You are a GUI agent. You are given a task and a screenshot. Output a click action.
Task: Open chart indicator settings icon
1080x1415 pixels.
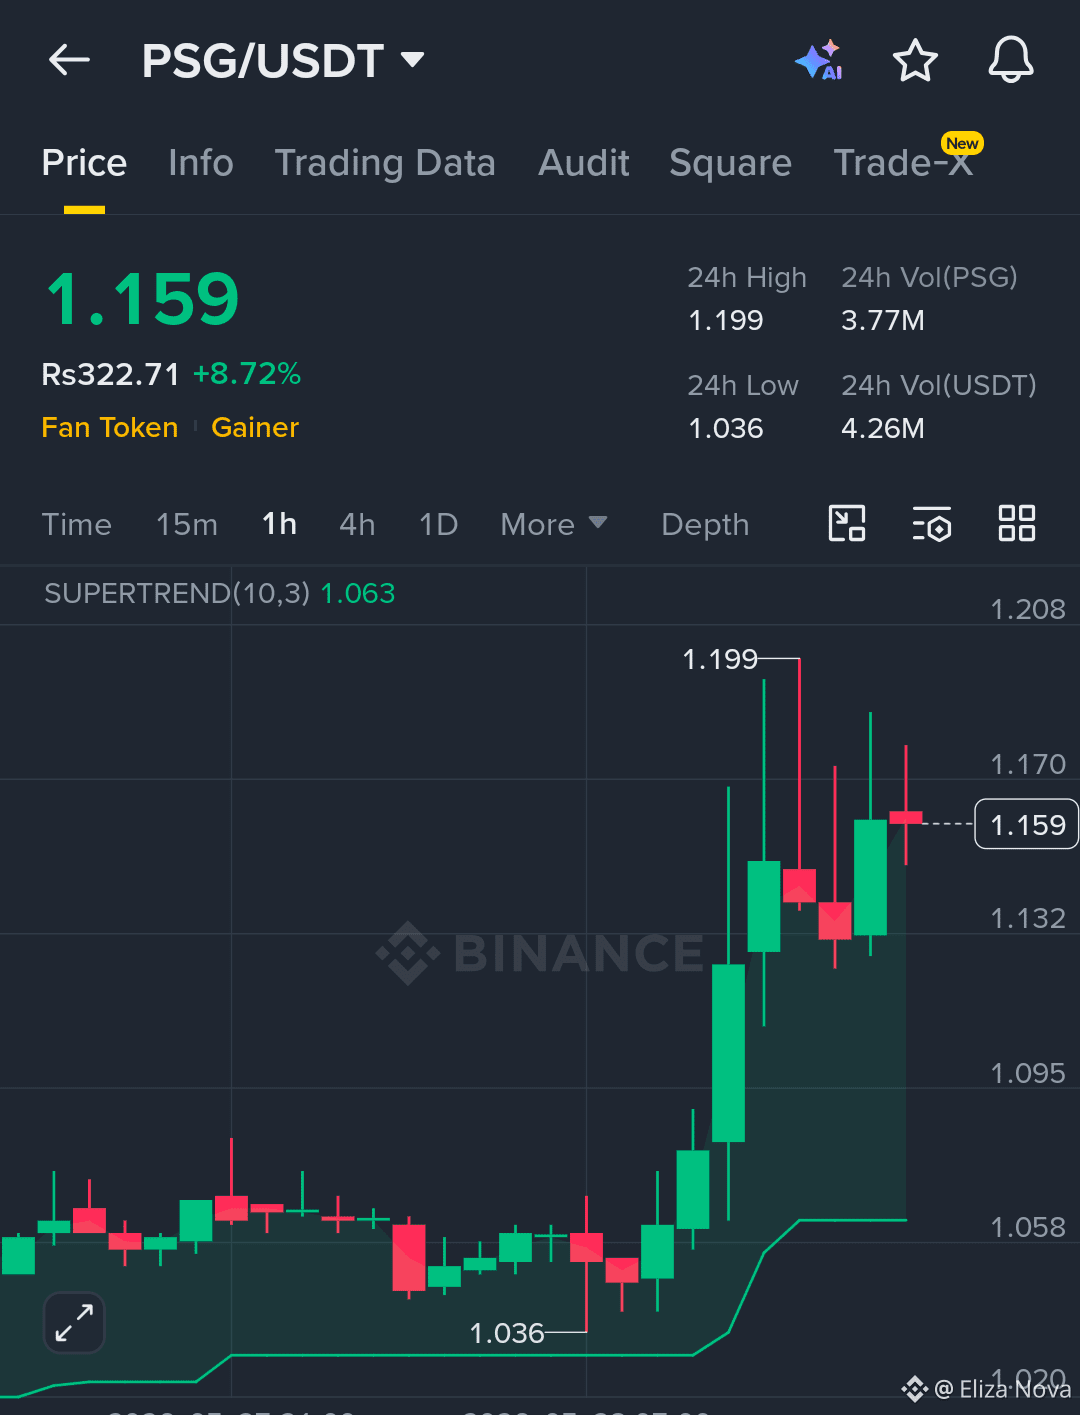931,523
